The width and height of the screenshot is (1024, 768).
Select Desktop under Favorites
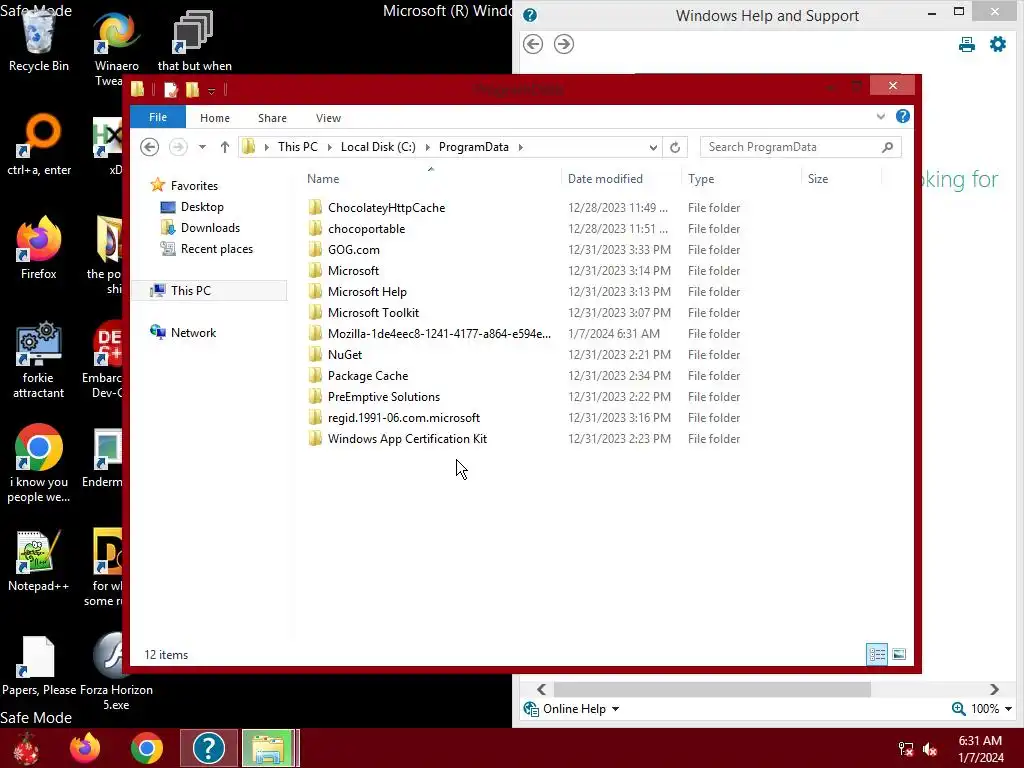coord(202,207)
